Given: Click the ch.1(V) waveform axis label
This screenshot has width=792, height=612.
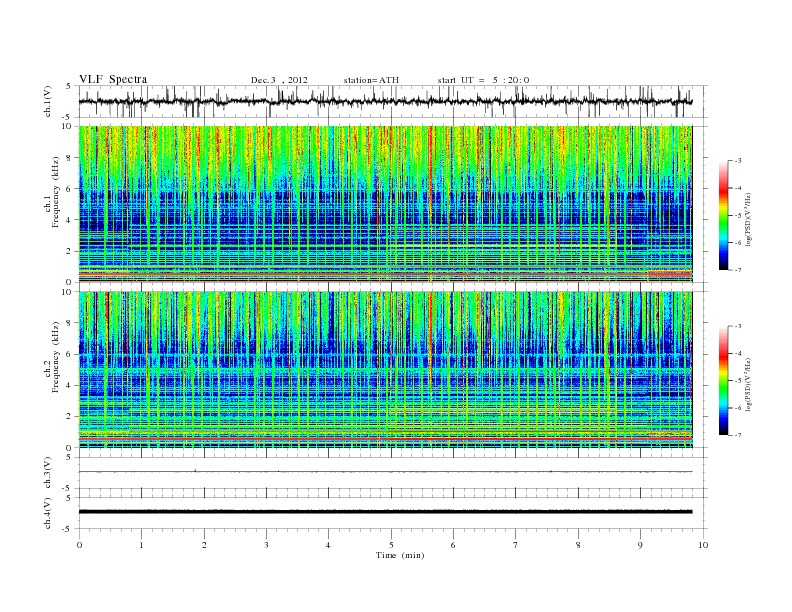Looking at the screenshot, I should click(48, 101).
